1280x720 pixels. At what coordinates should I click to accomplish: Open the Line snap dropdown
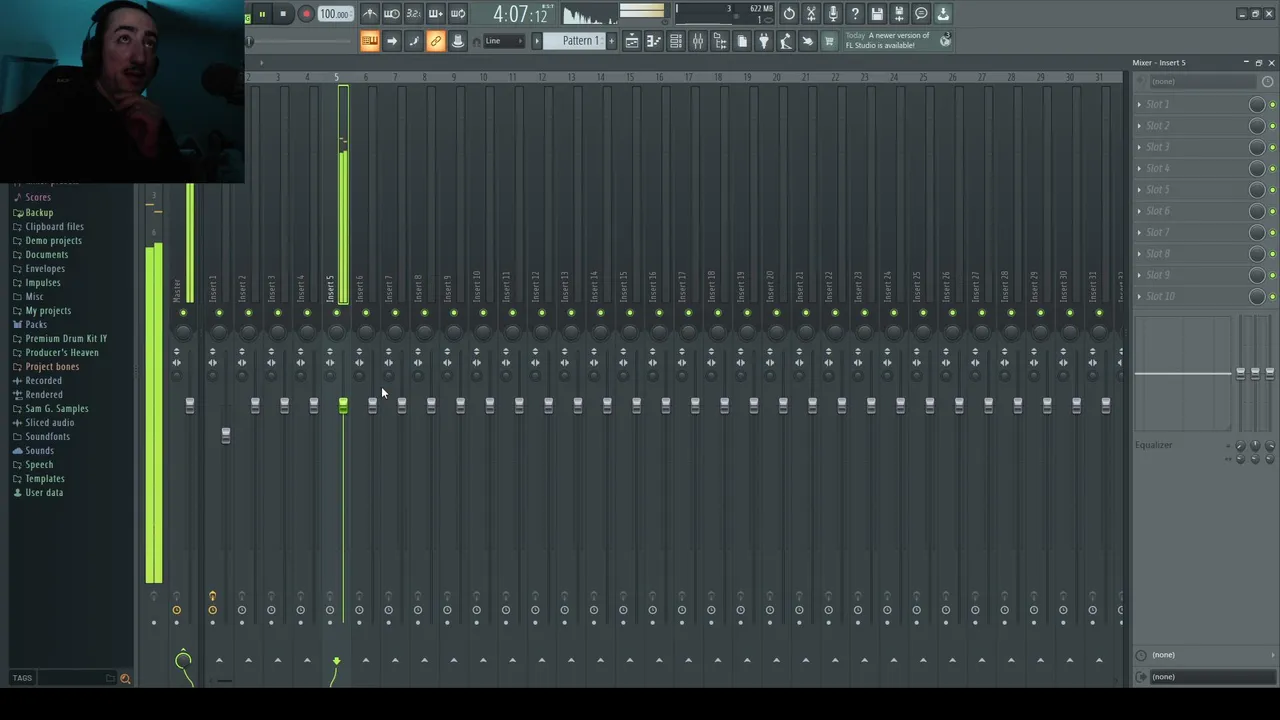click(x=505, y=41)
